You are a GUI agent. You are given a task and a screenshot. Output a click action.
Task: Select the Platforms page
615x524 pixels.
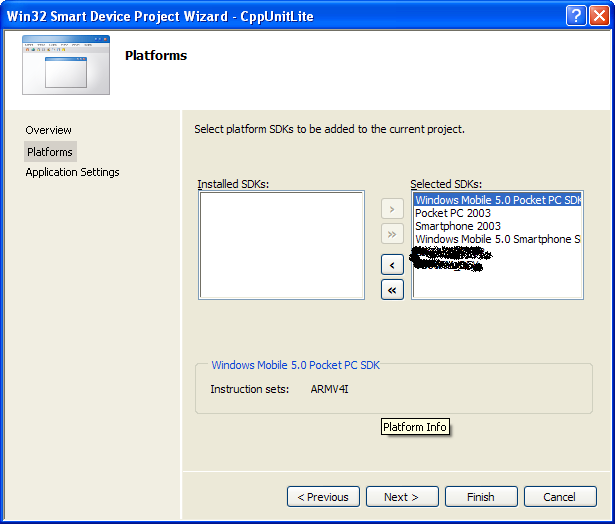[x=50, y=152]
